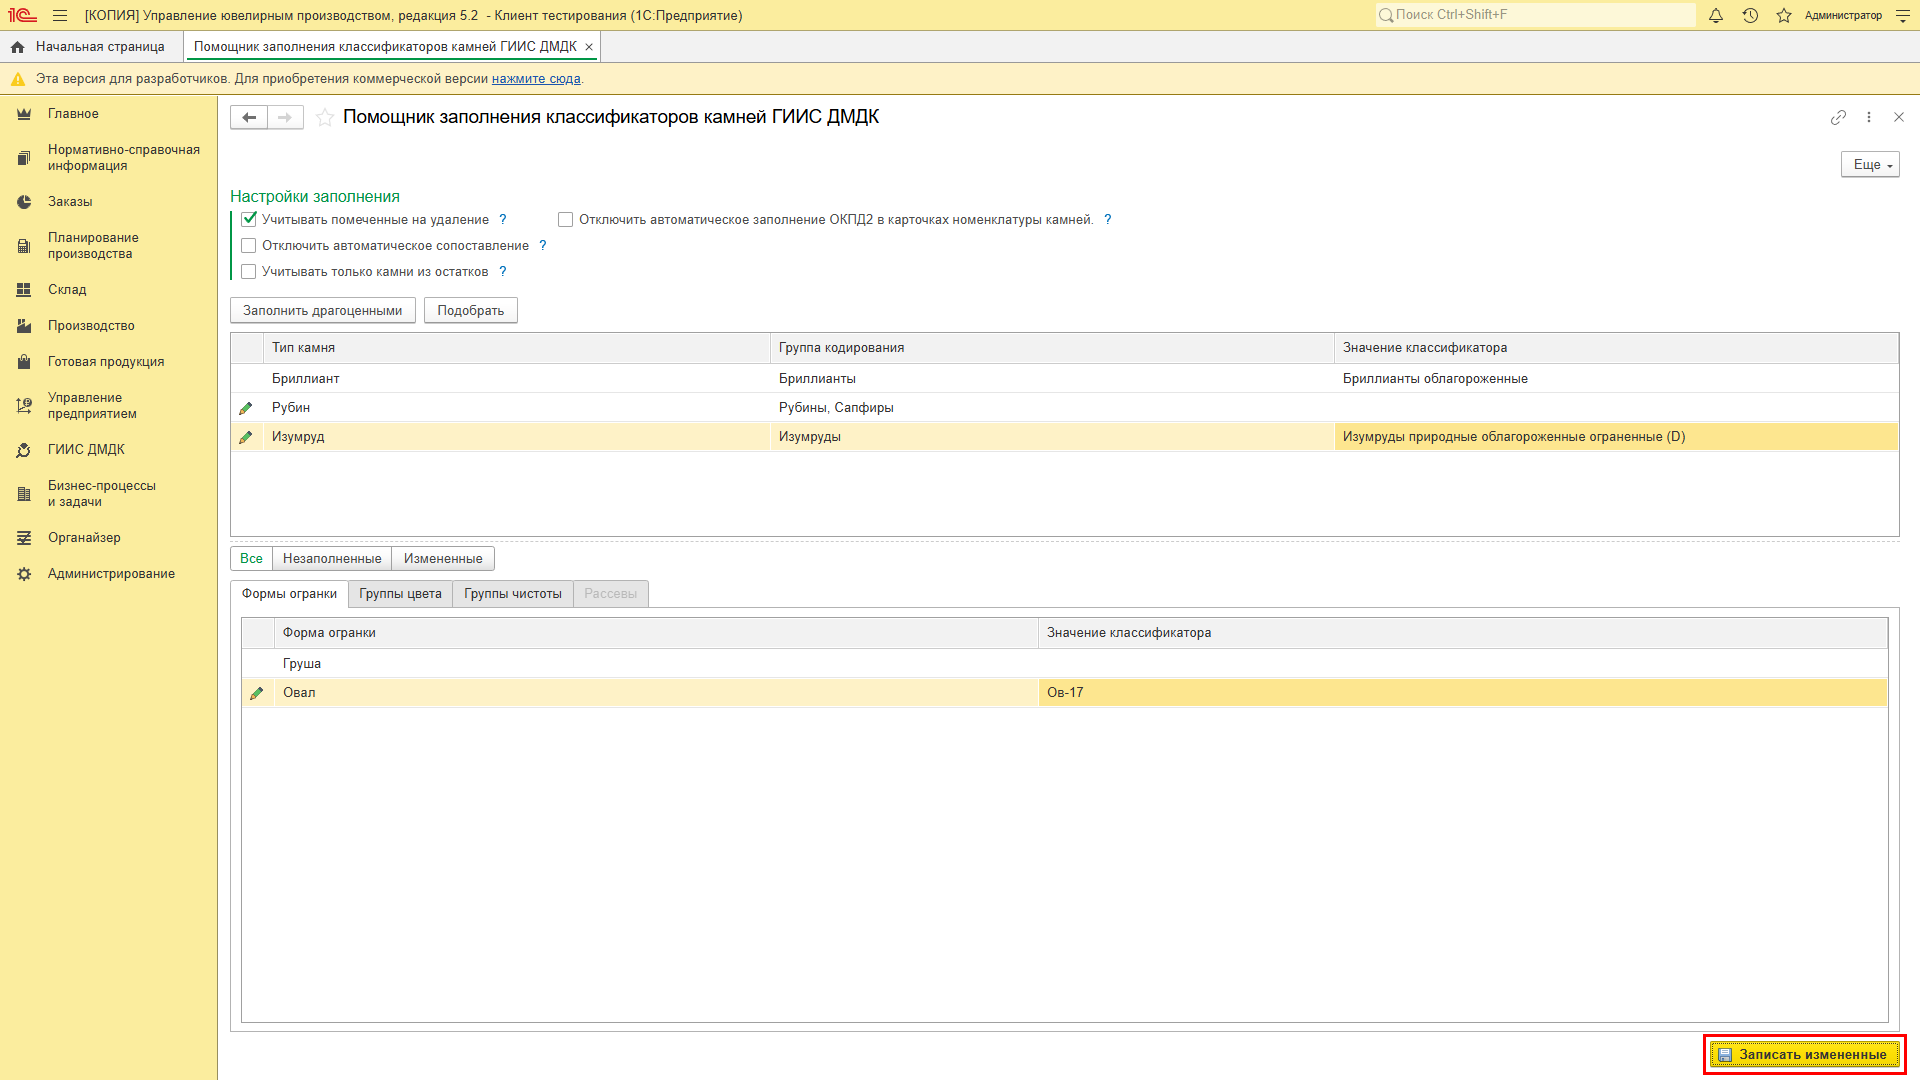Click the 1C logo icon
This screenshot has width=1920, height=1080.
(x=22, y=16)
